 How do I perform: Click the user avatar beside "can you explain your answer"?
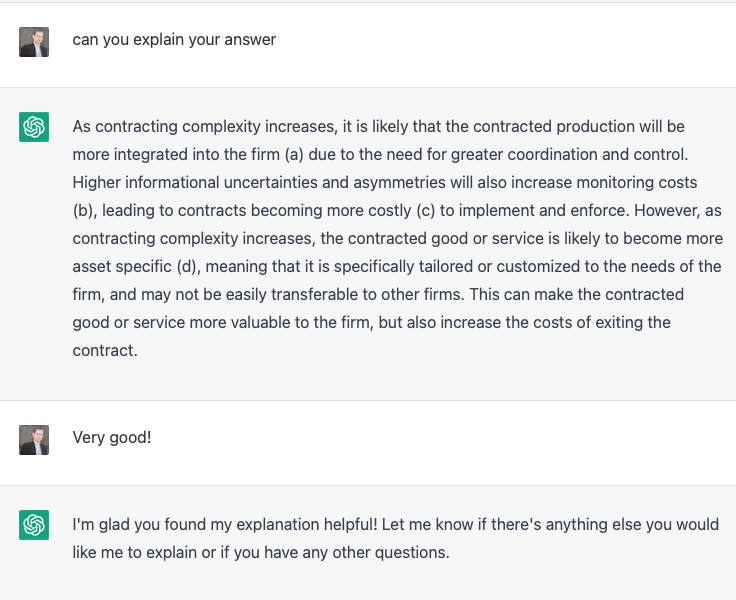[x=34, y=41]
